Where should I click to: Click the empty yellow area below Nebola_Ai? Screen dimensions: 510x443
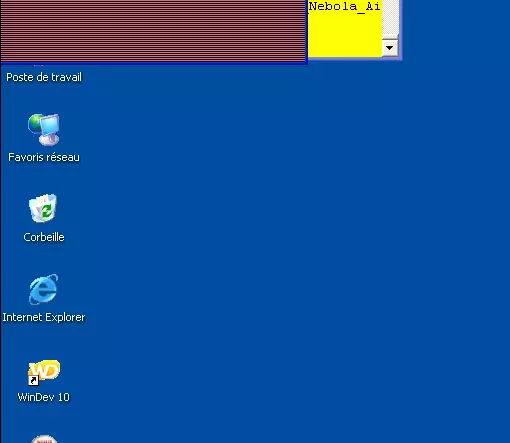pyautogui.click(x=345, y=35)
